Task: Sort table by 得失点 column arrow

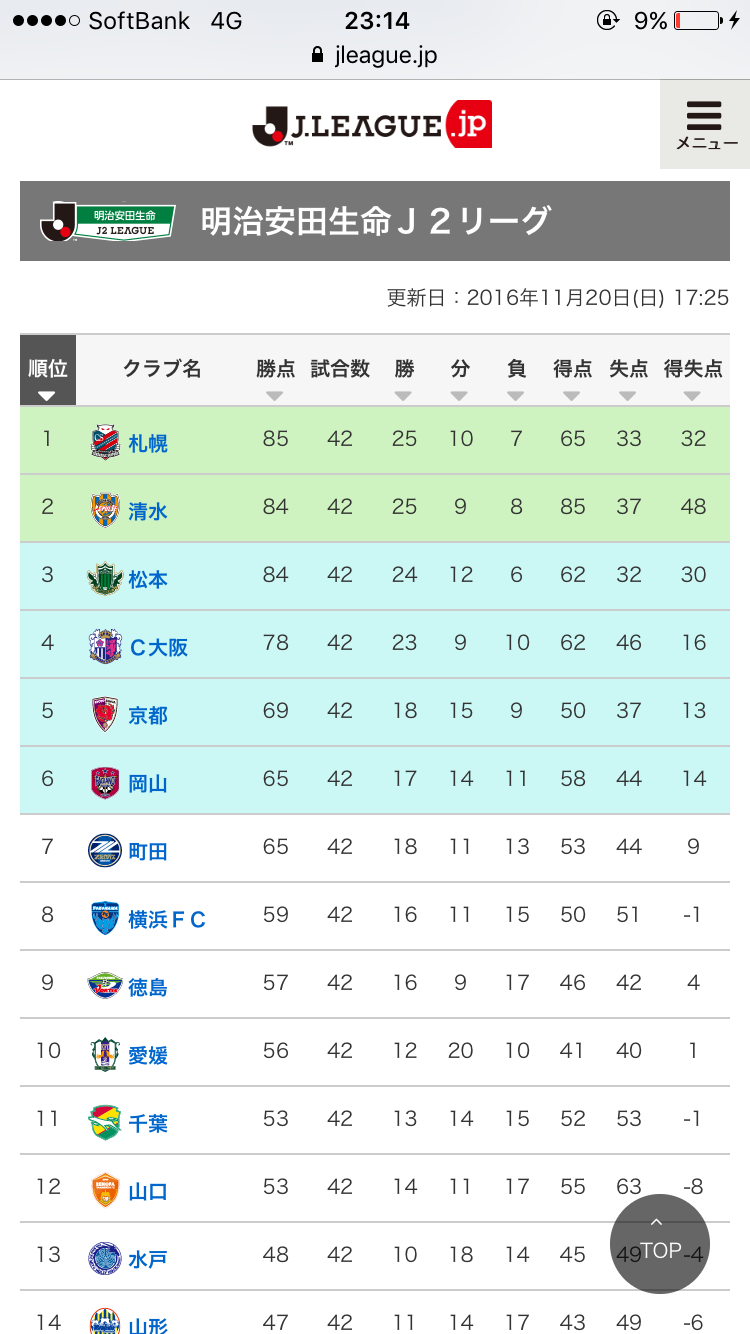Action: point(692,396)
